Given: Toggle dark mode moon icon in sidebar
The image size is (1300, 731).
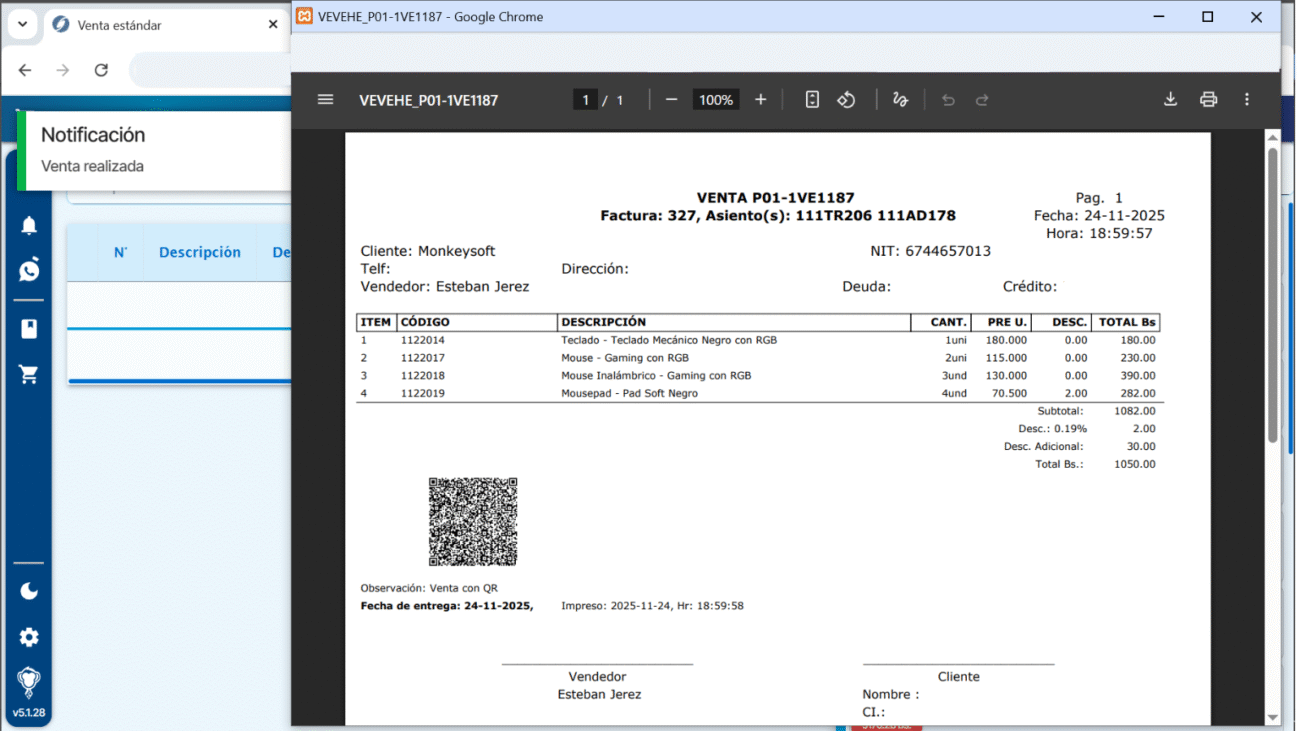Looking at the screenshot, I should [x=29, y=591].
